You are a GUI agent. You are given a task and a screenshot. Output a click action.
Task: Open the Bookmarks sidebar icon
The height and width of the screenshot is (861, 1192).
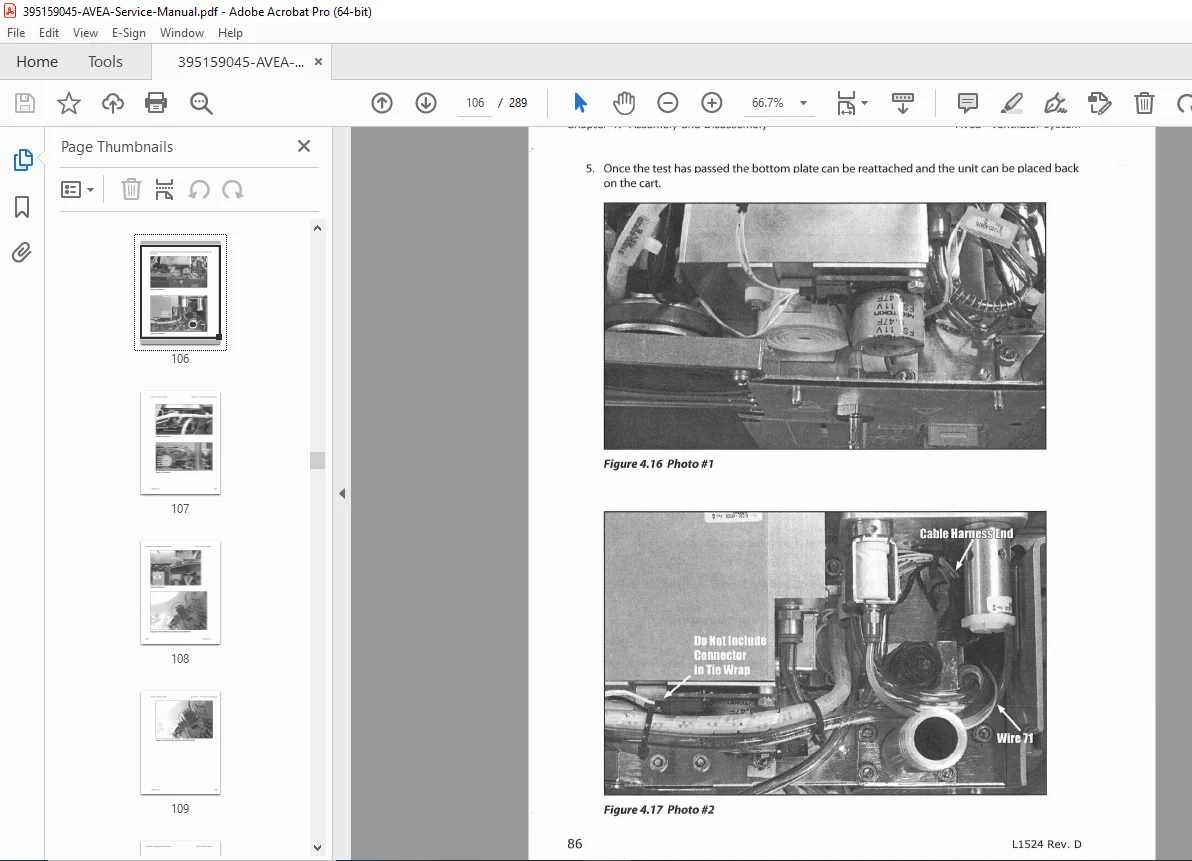22,207
